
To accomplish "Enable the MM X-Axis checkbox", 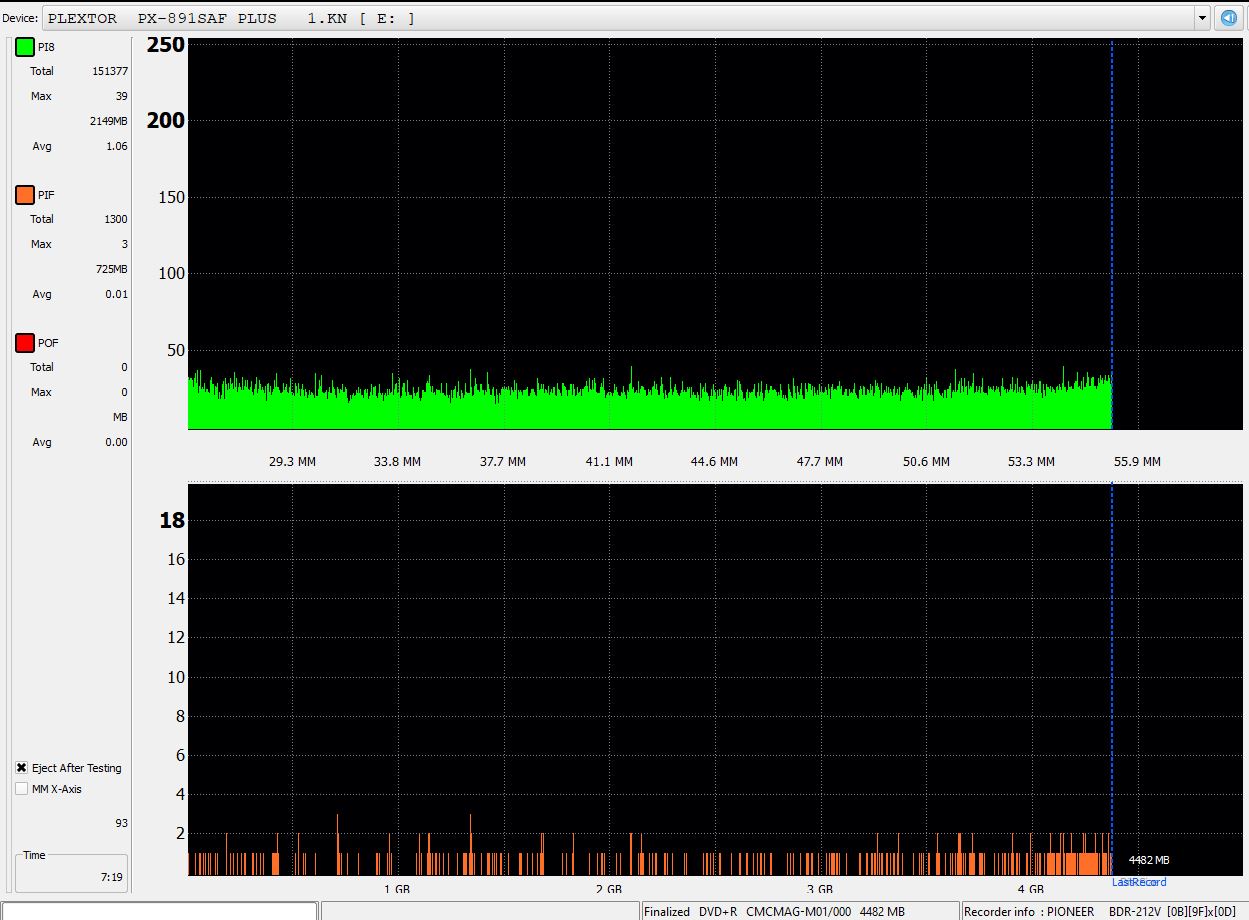I will pyautogui.click(x=22, y=789).
